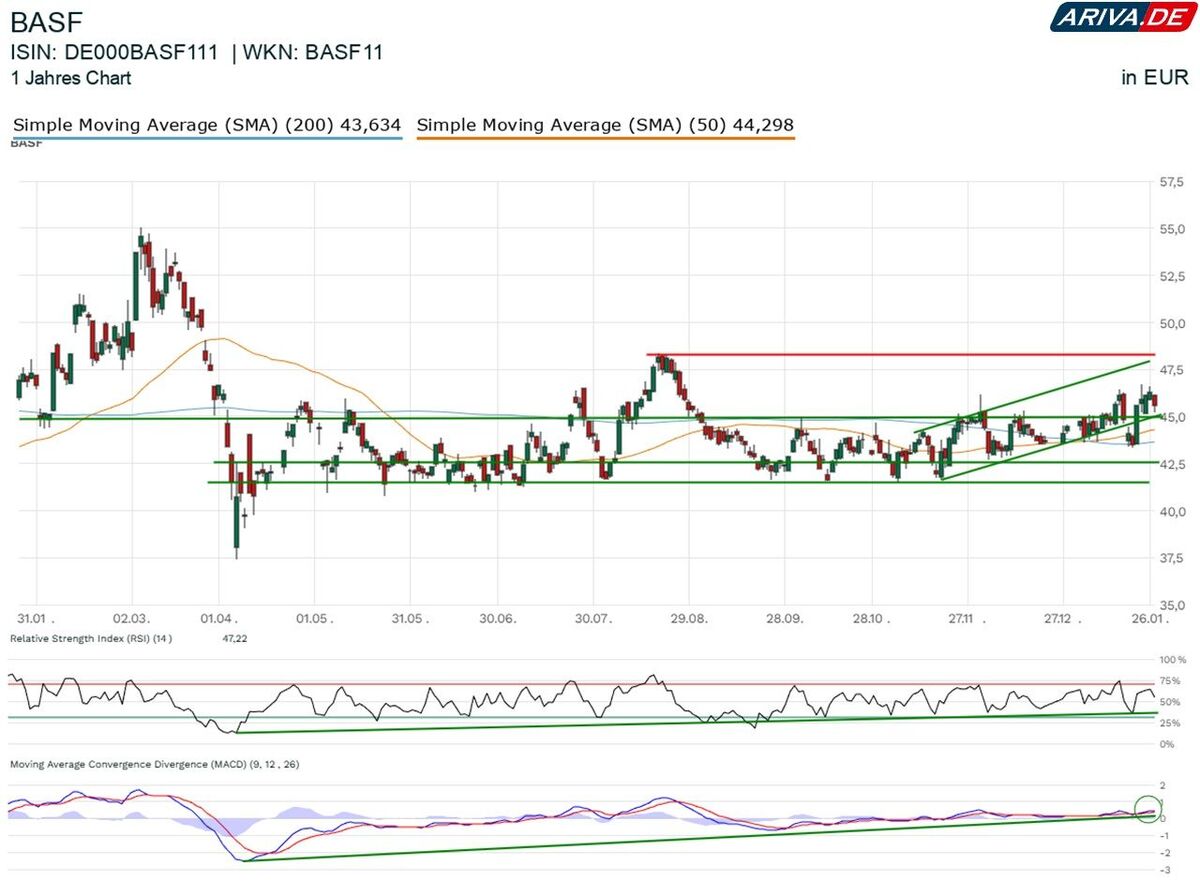Click the 55,0 price axis label
The height and width of the screenshot is (881, 1200).
(1171, 229)
